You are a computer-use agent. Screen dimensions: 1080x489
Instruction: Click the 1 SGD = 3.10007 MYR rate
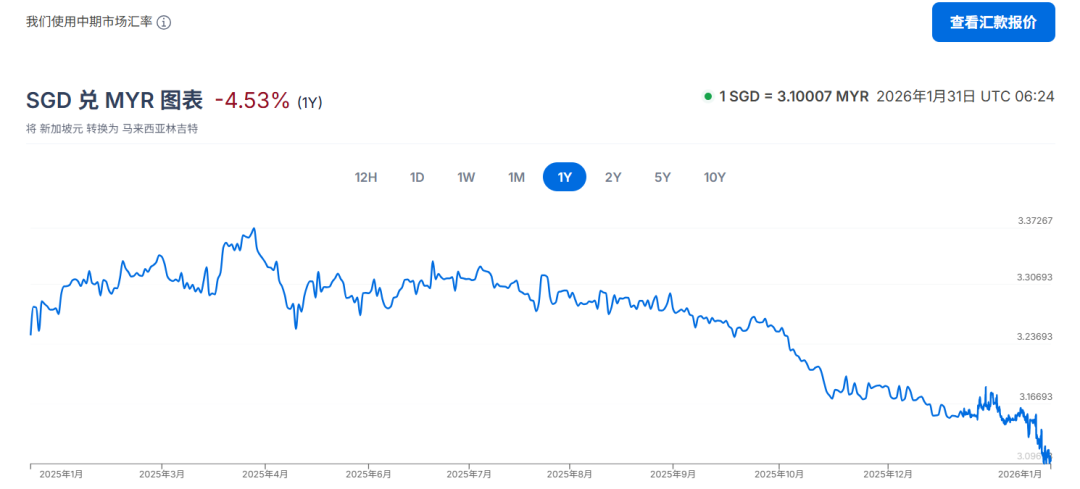coord(794,96)
